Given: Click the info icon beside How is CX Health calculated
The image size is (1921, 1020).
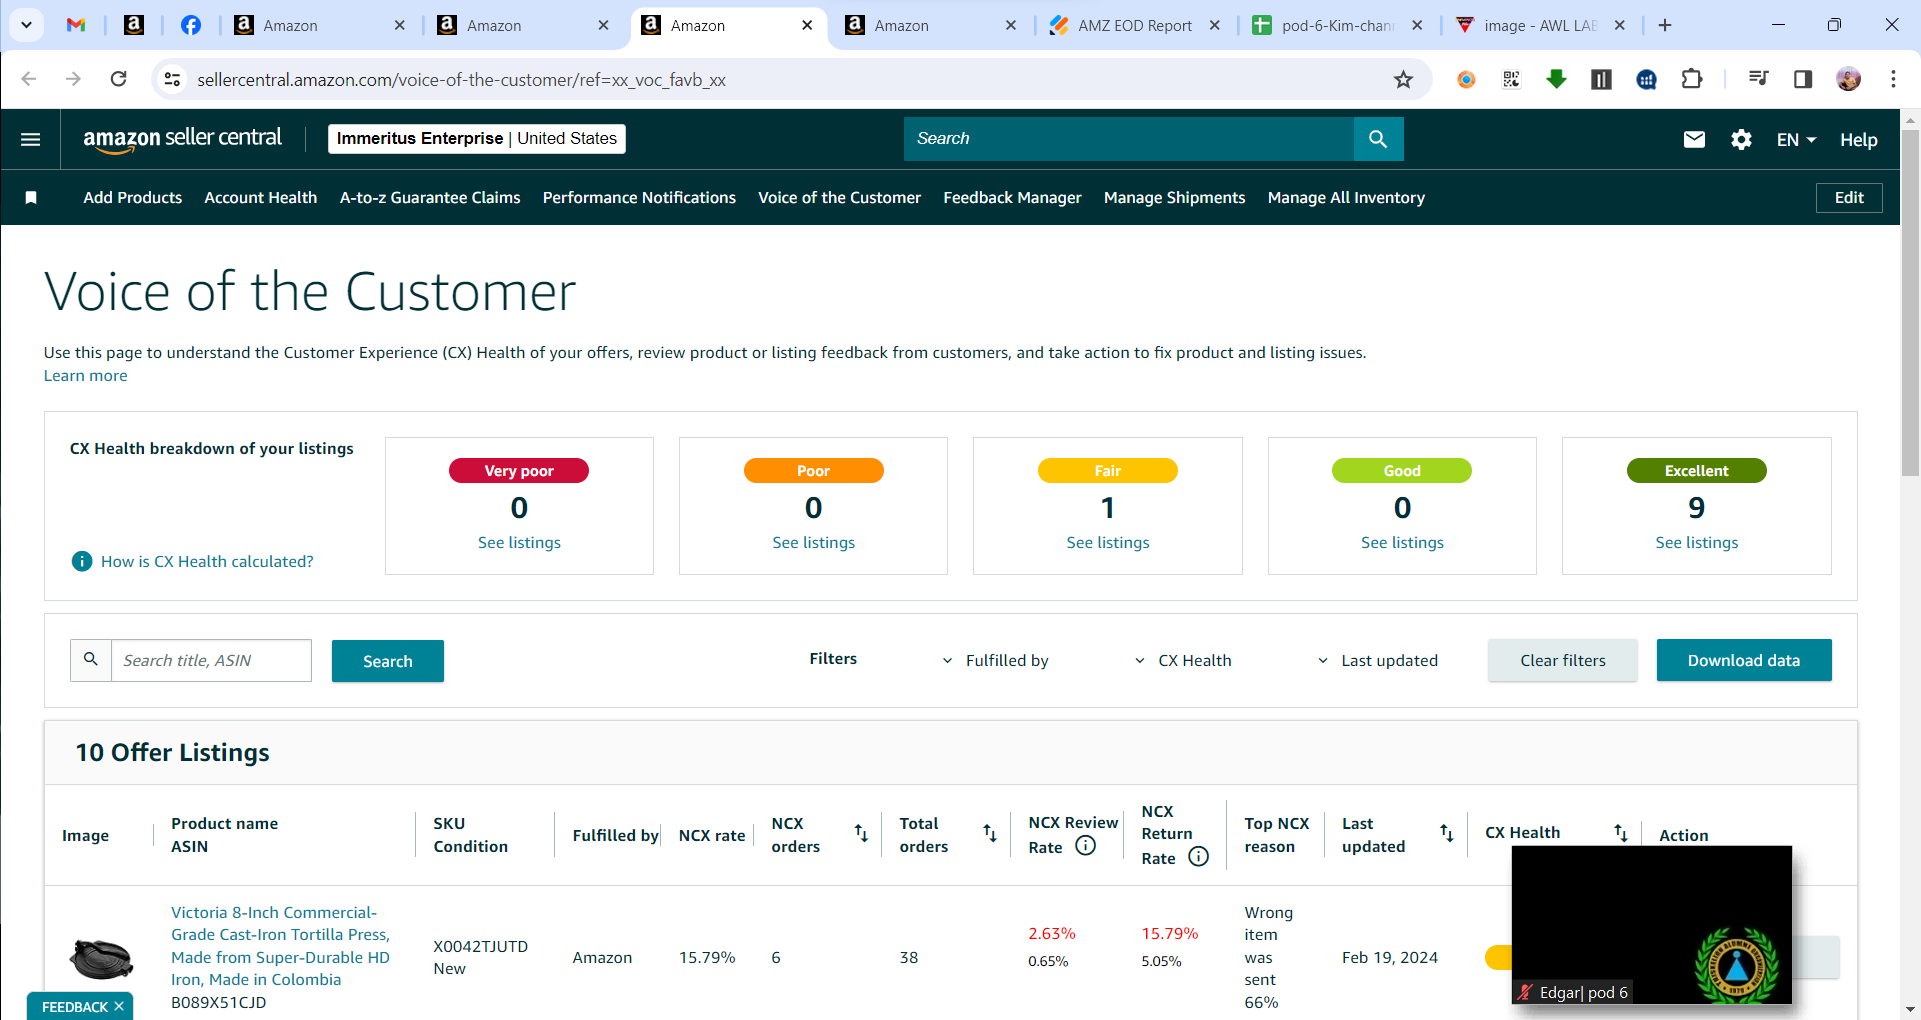Looking at the screenshot, I should coord(82,561).
